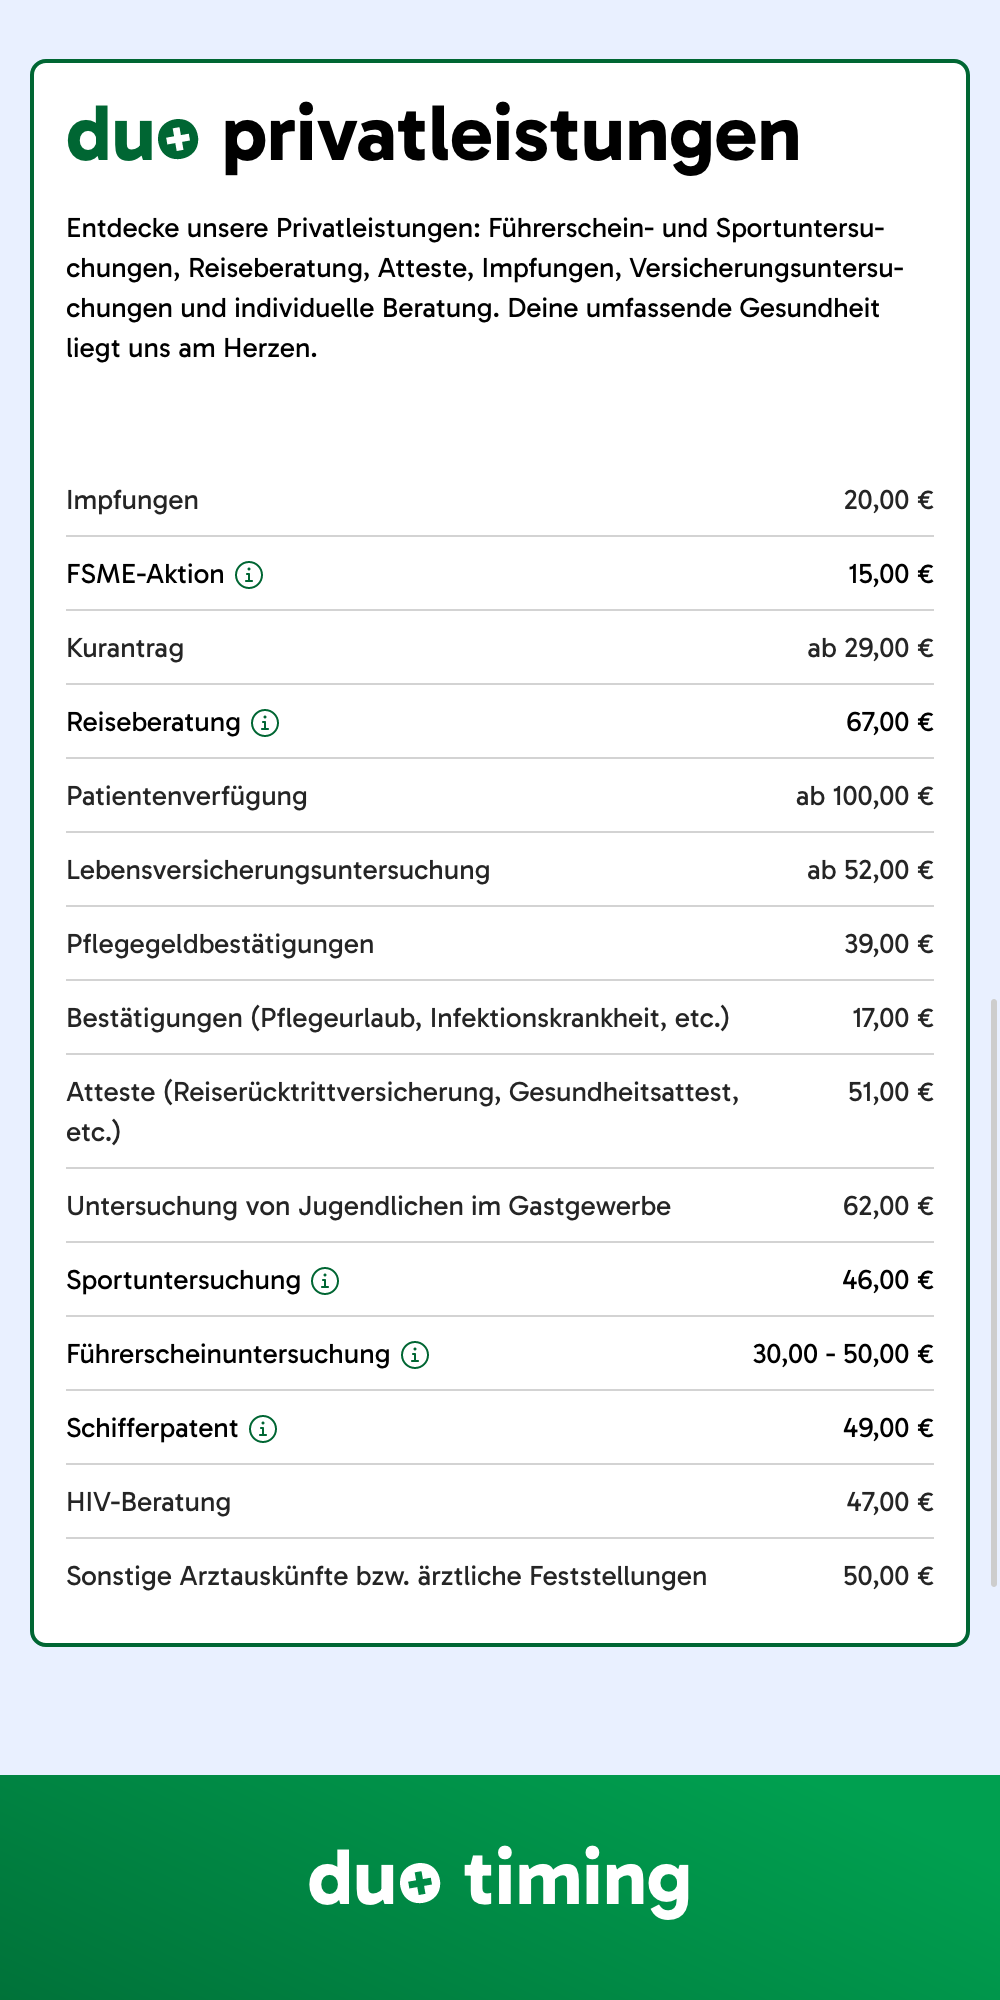The width and height of the screenshot is (1000, 2000).
Task: Click the green duo logo in the privatleistungen heading
Action: pyautogui.click(x=132, y=136)
